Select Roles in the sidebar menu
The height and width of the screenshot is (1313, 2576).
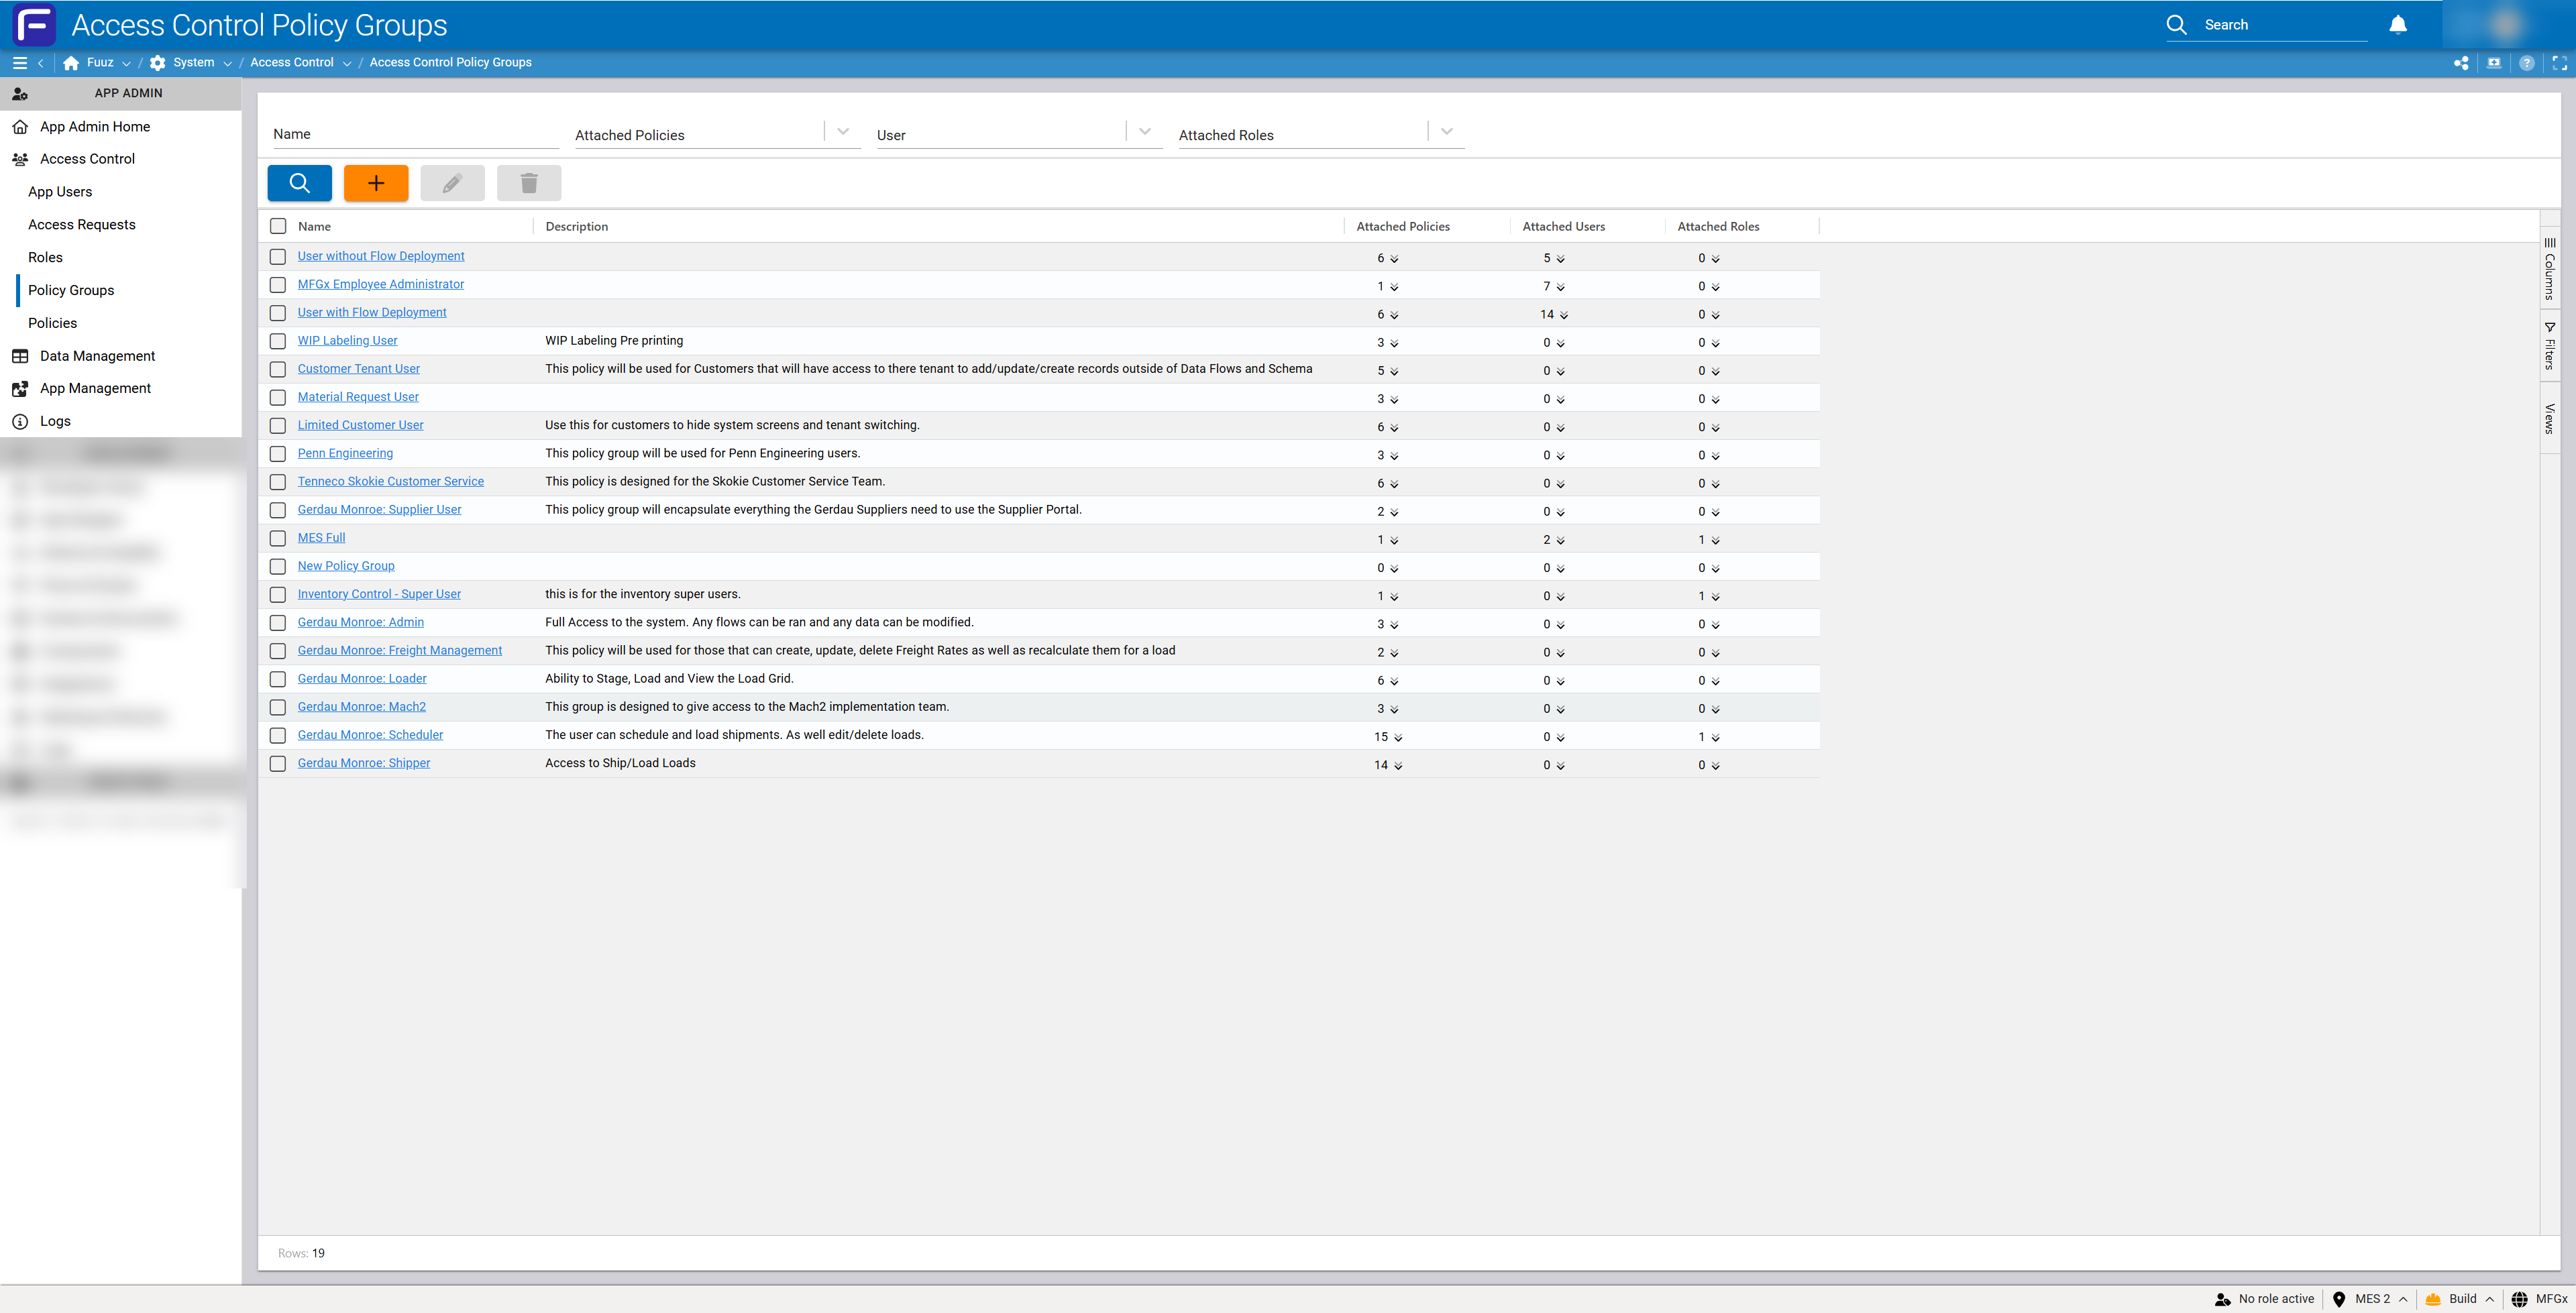[45, 257]
